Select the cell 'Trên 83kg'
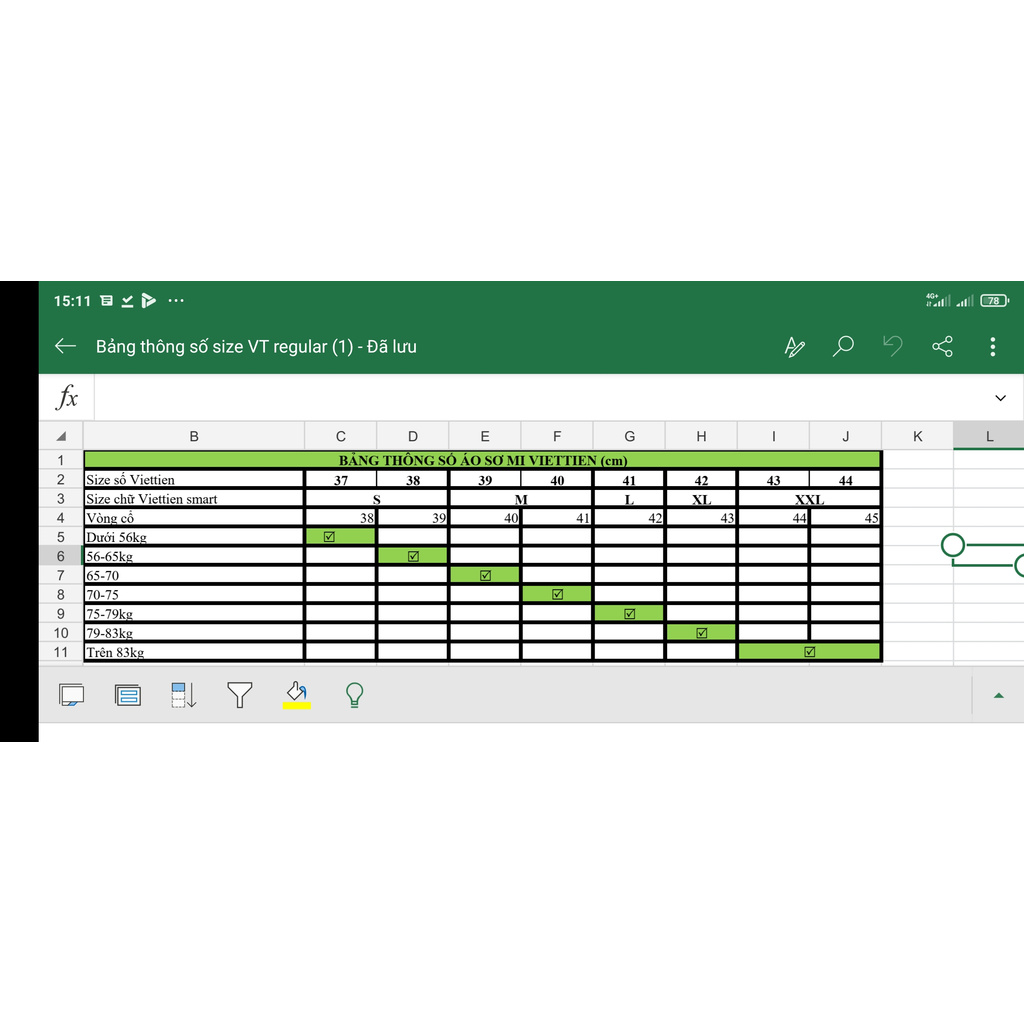This screenshot has width=1024, height=1024. (194, 652)
